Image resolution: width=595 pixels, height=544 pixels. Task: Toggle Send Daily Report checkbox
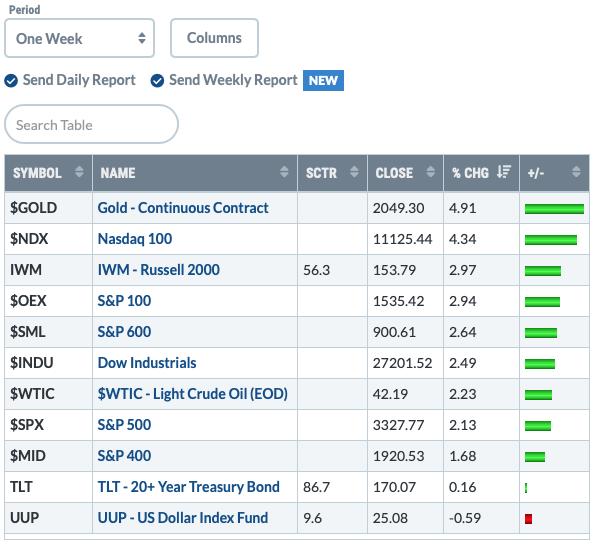pos(11,80)
